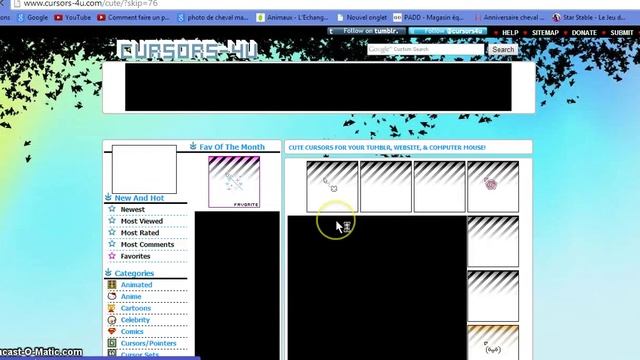Open the Newest cursors list
This screenshot has height=360, width=640.
click(x=133, y=209)
